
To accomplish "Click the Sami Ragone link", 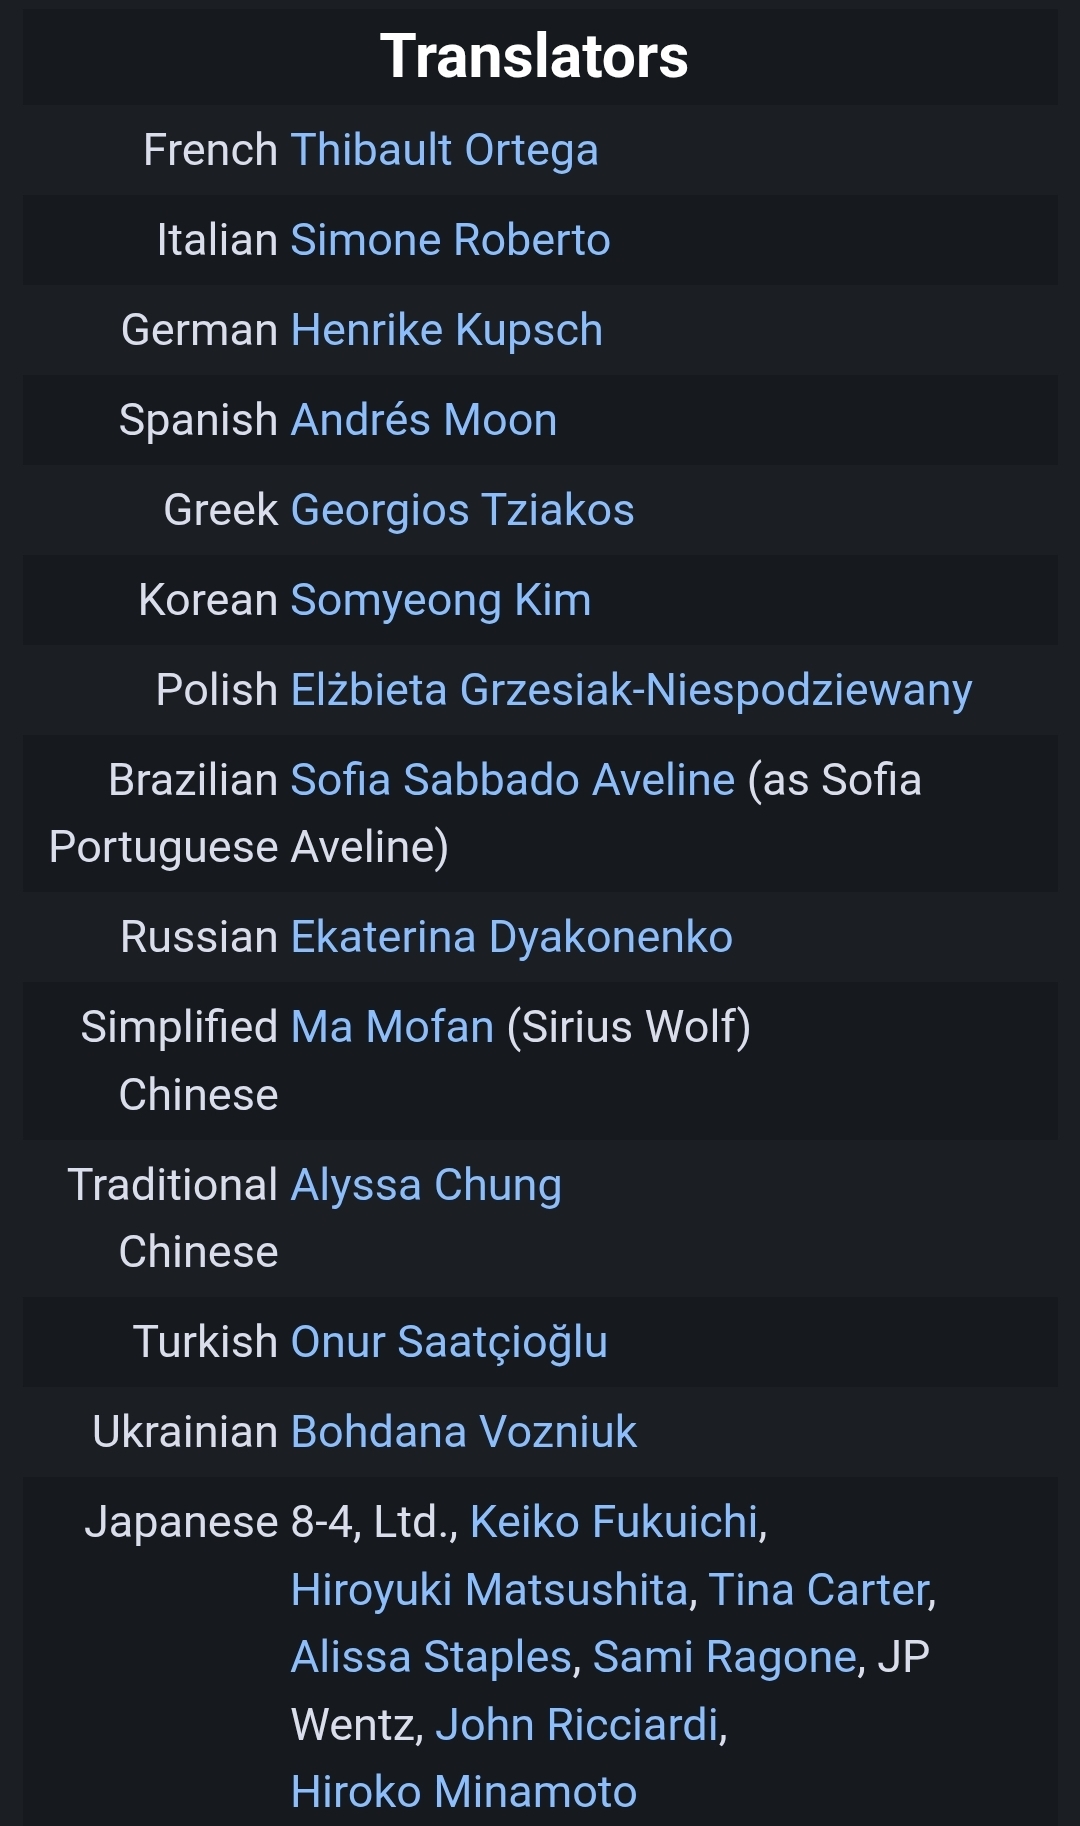I will click(x=725, y=1657).
